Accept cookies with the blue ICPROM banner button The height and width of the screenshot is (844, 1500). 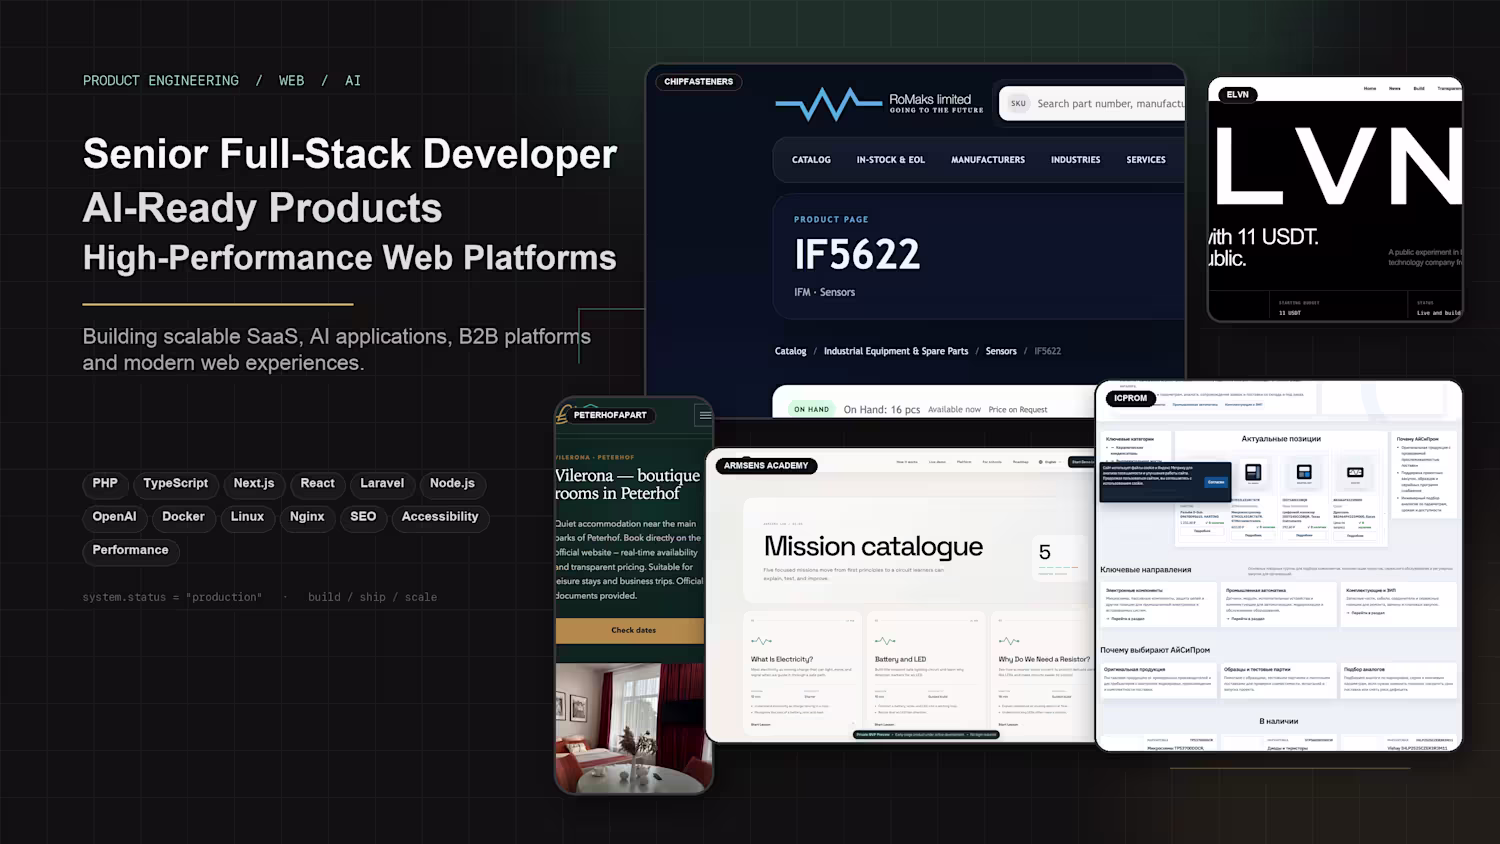[1215, 482]
